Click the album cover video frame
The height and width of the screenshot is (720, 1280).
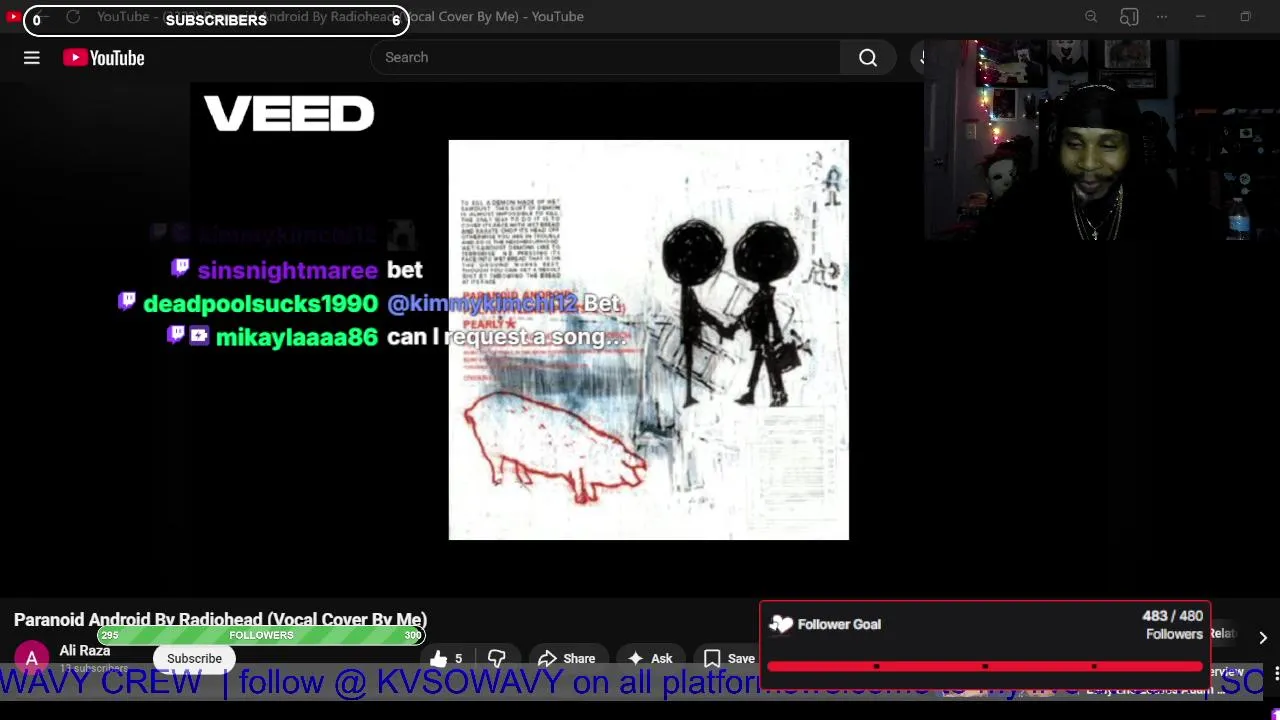649,340
